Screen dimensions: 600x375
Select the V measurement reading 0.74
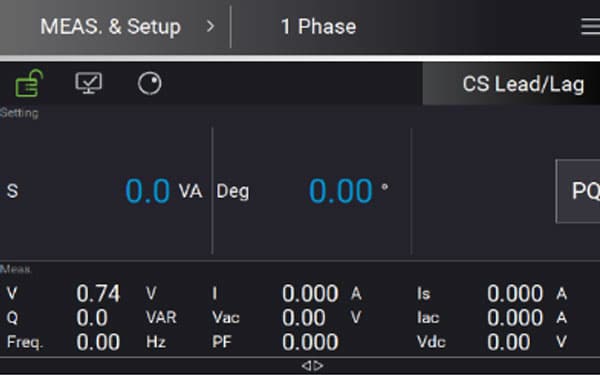(x=98, y=294)
